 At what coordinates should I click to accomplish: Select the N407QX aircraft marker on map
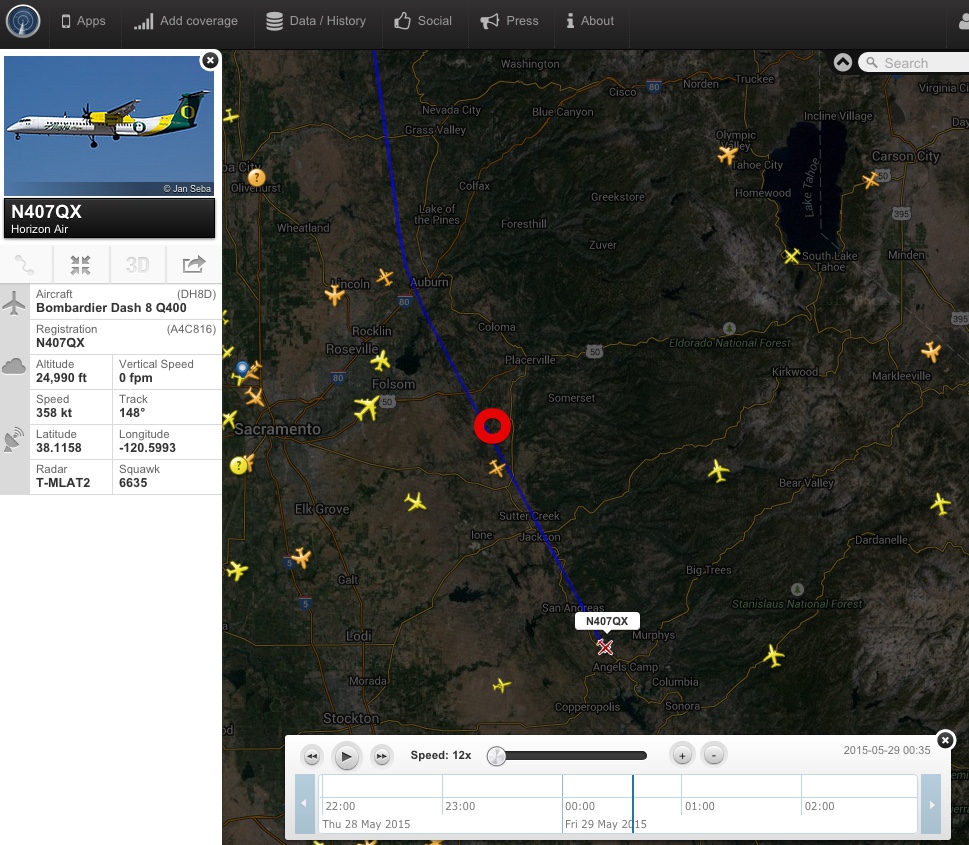605,647
